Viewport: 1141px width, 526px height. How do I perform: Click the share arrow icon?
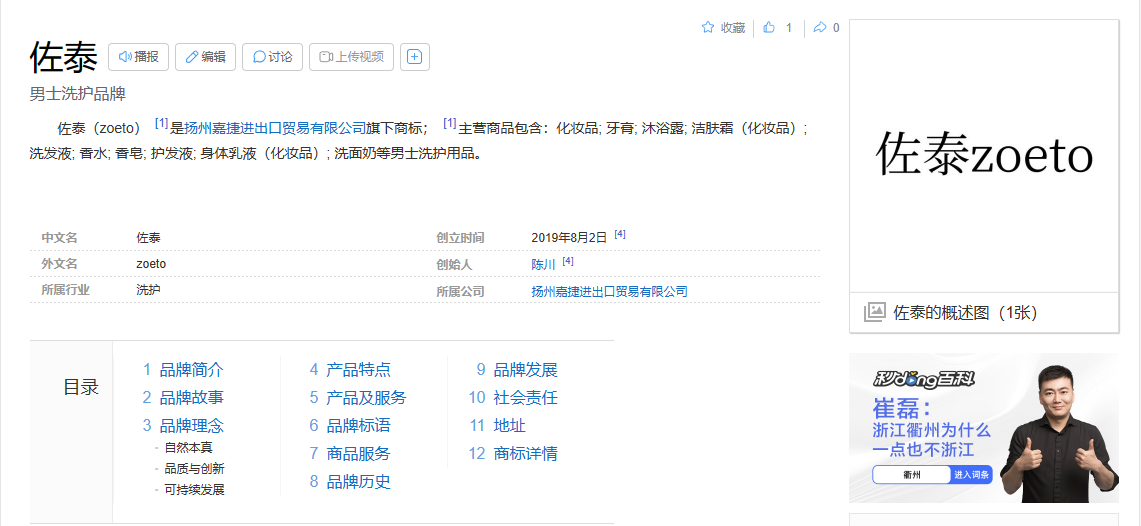pos(819,28)
